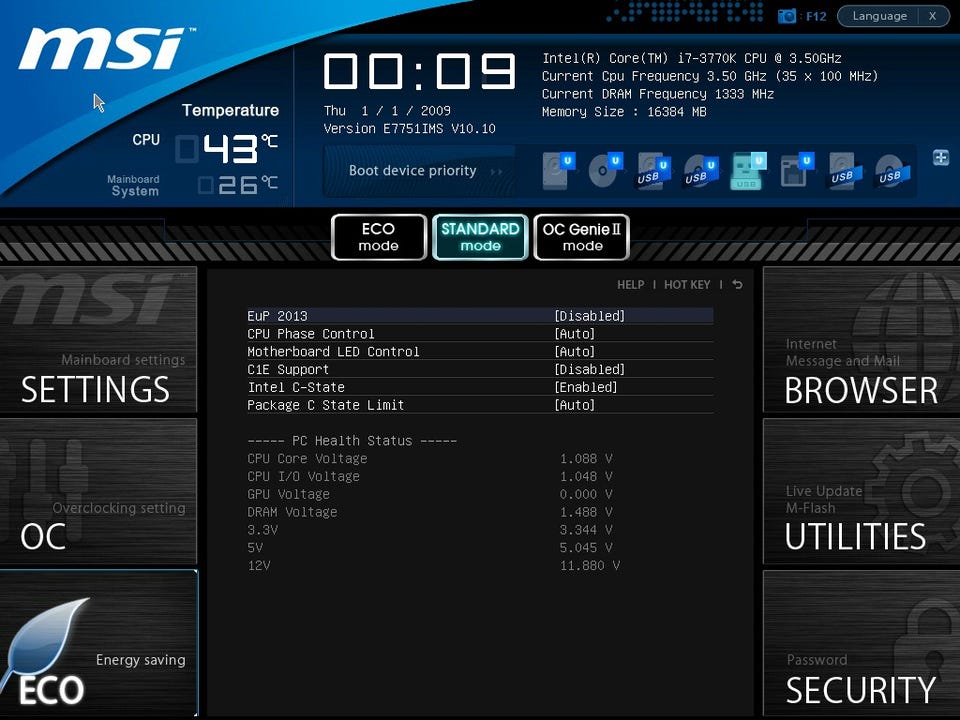The width and height of the screenshot is (960, 720).
Task: Click the F12 screenshot camera icon
Action: [787, 16]
